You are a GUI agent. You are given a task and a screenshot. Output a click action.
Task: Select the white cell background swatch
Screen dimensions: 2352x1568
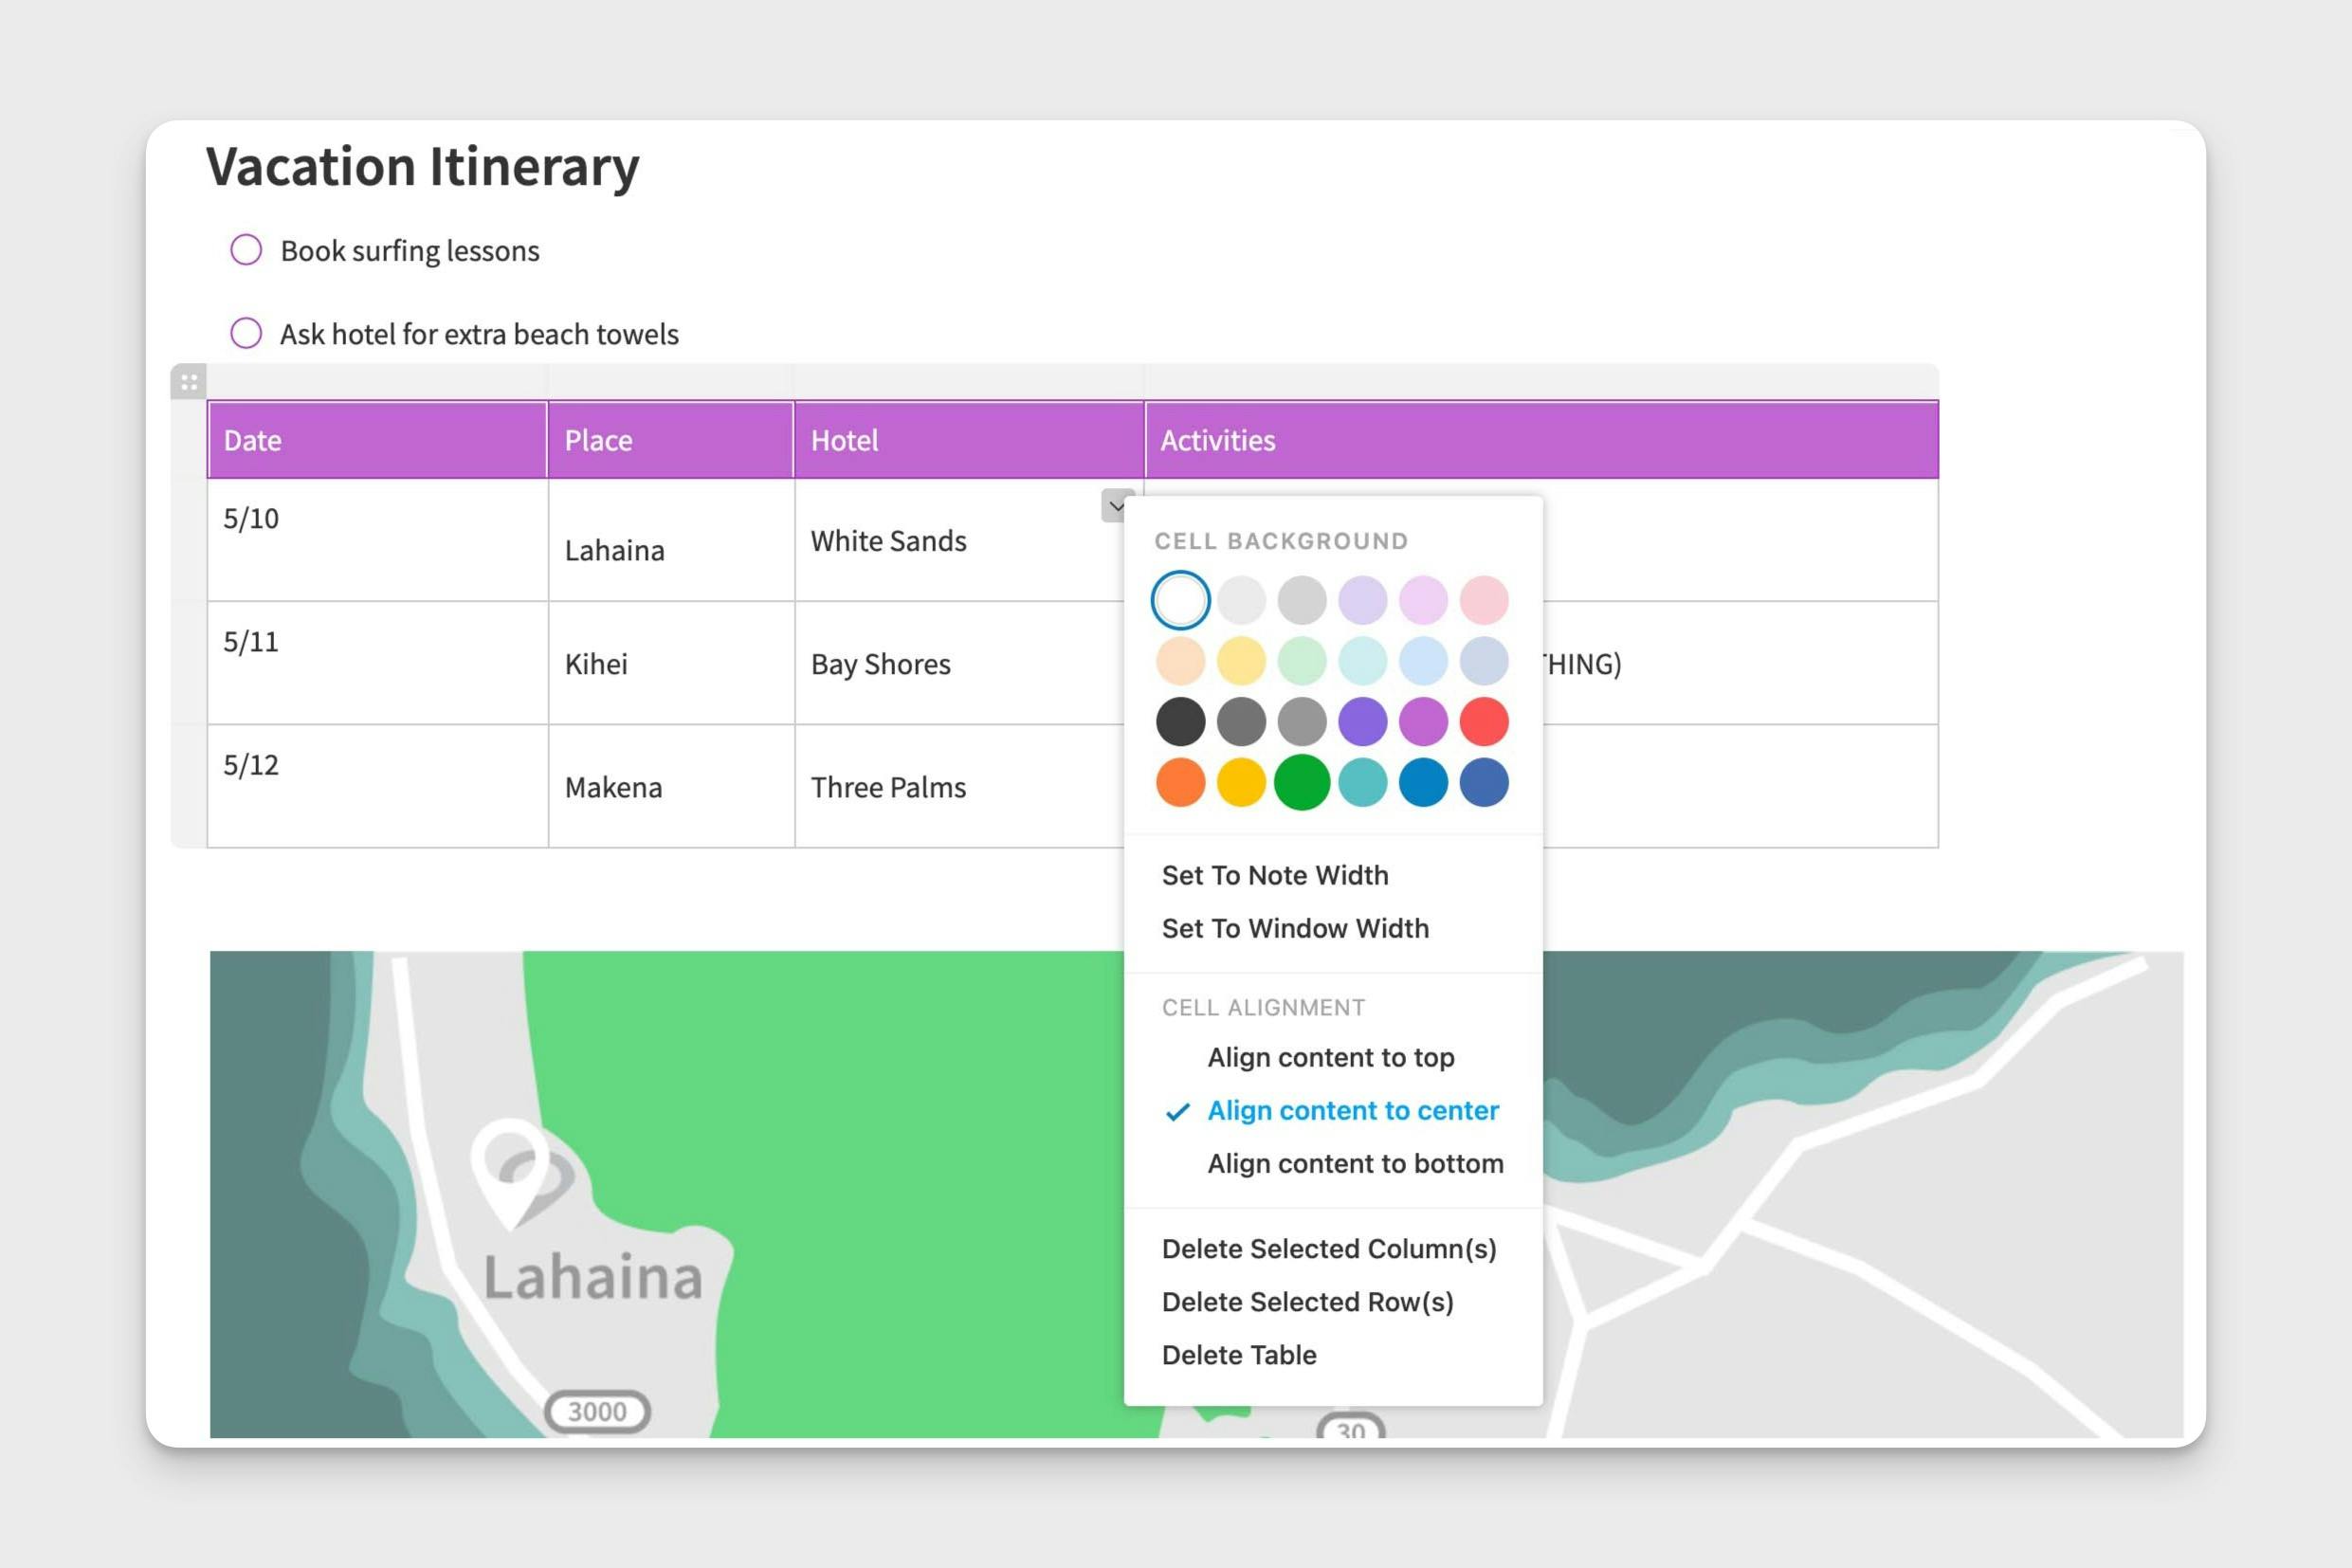coord(1180,600)
